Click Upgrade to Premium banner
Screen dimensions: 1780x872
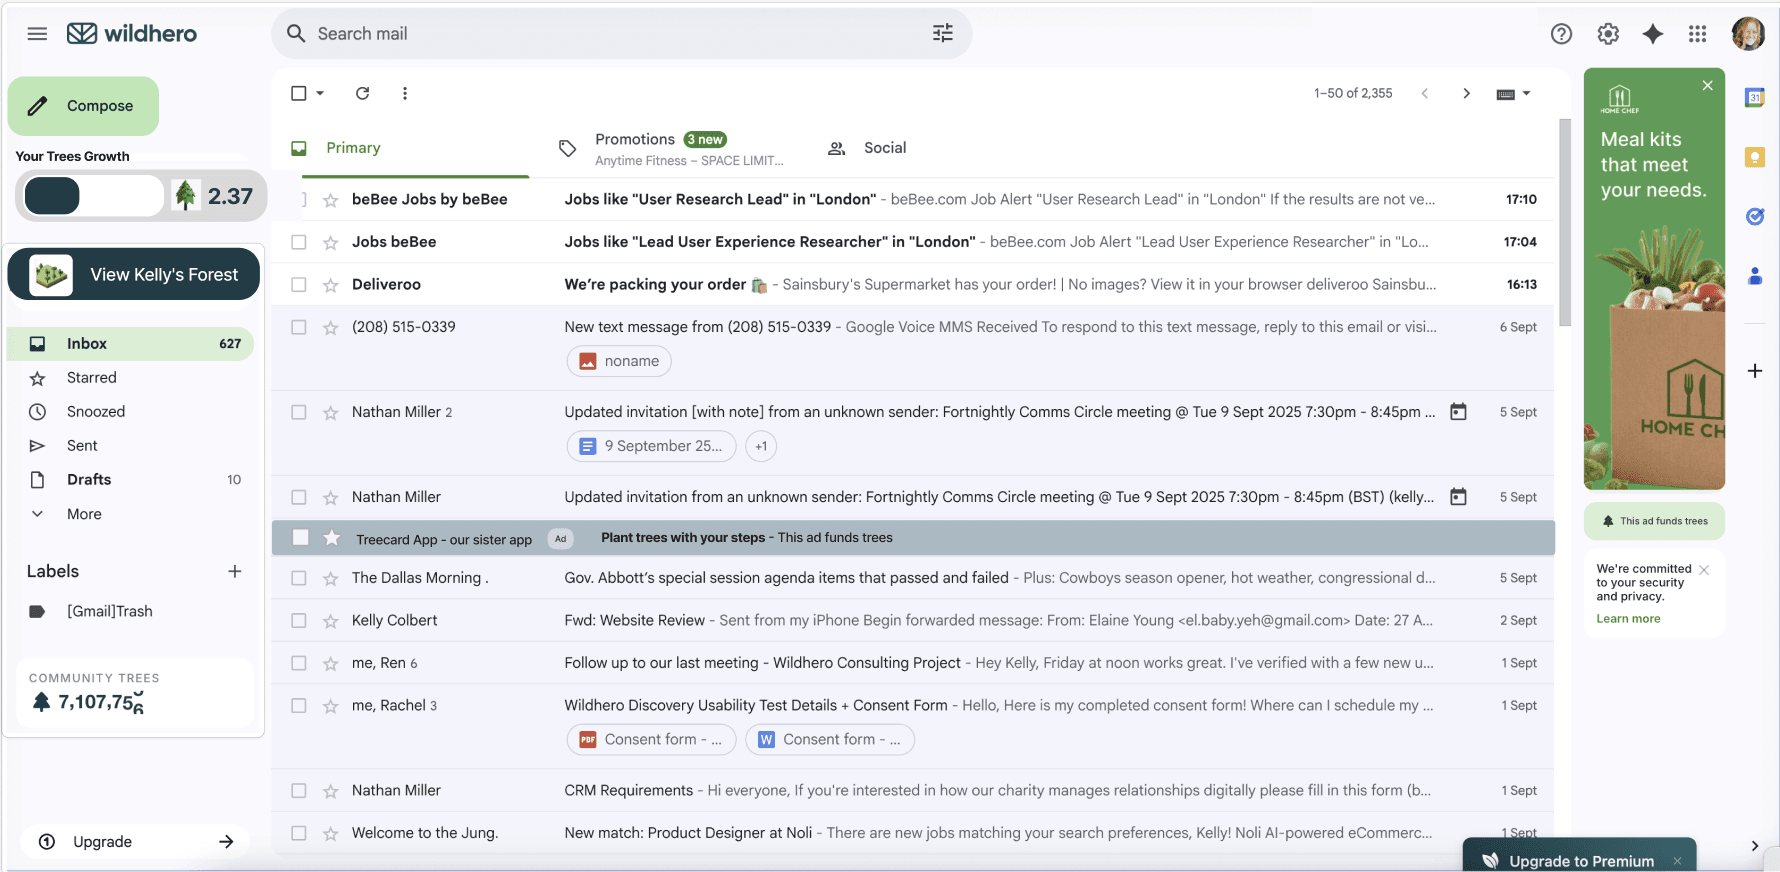point(1580,856)
